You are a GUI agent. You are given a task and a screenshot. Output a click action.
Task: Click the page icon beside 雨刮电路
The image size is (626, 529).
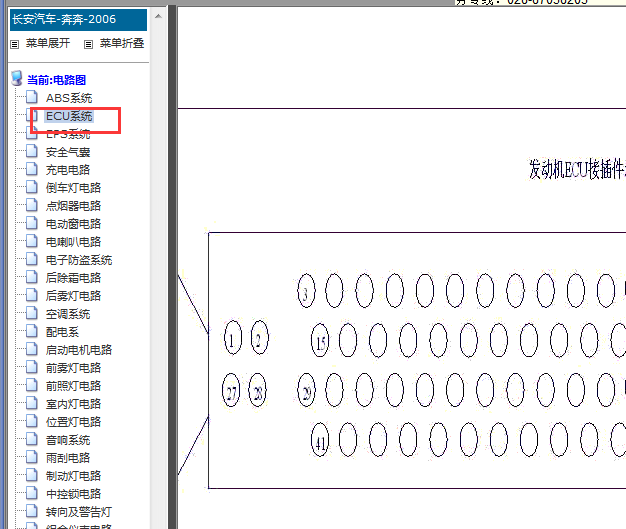(32, 457)
